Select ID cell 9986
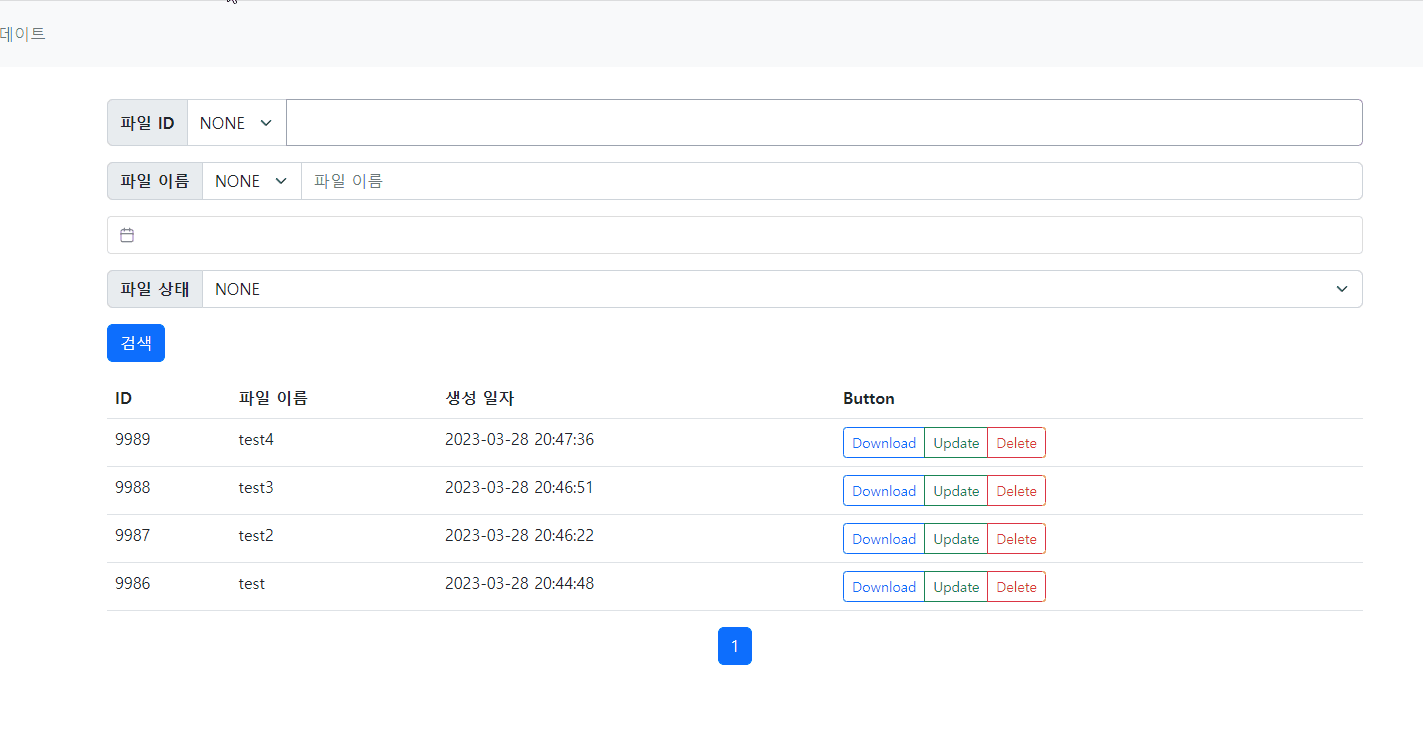Image resolution: width=1423 pixels, height=756 pixels. point(133,583)
